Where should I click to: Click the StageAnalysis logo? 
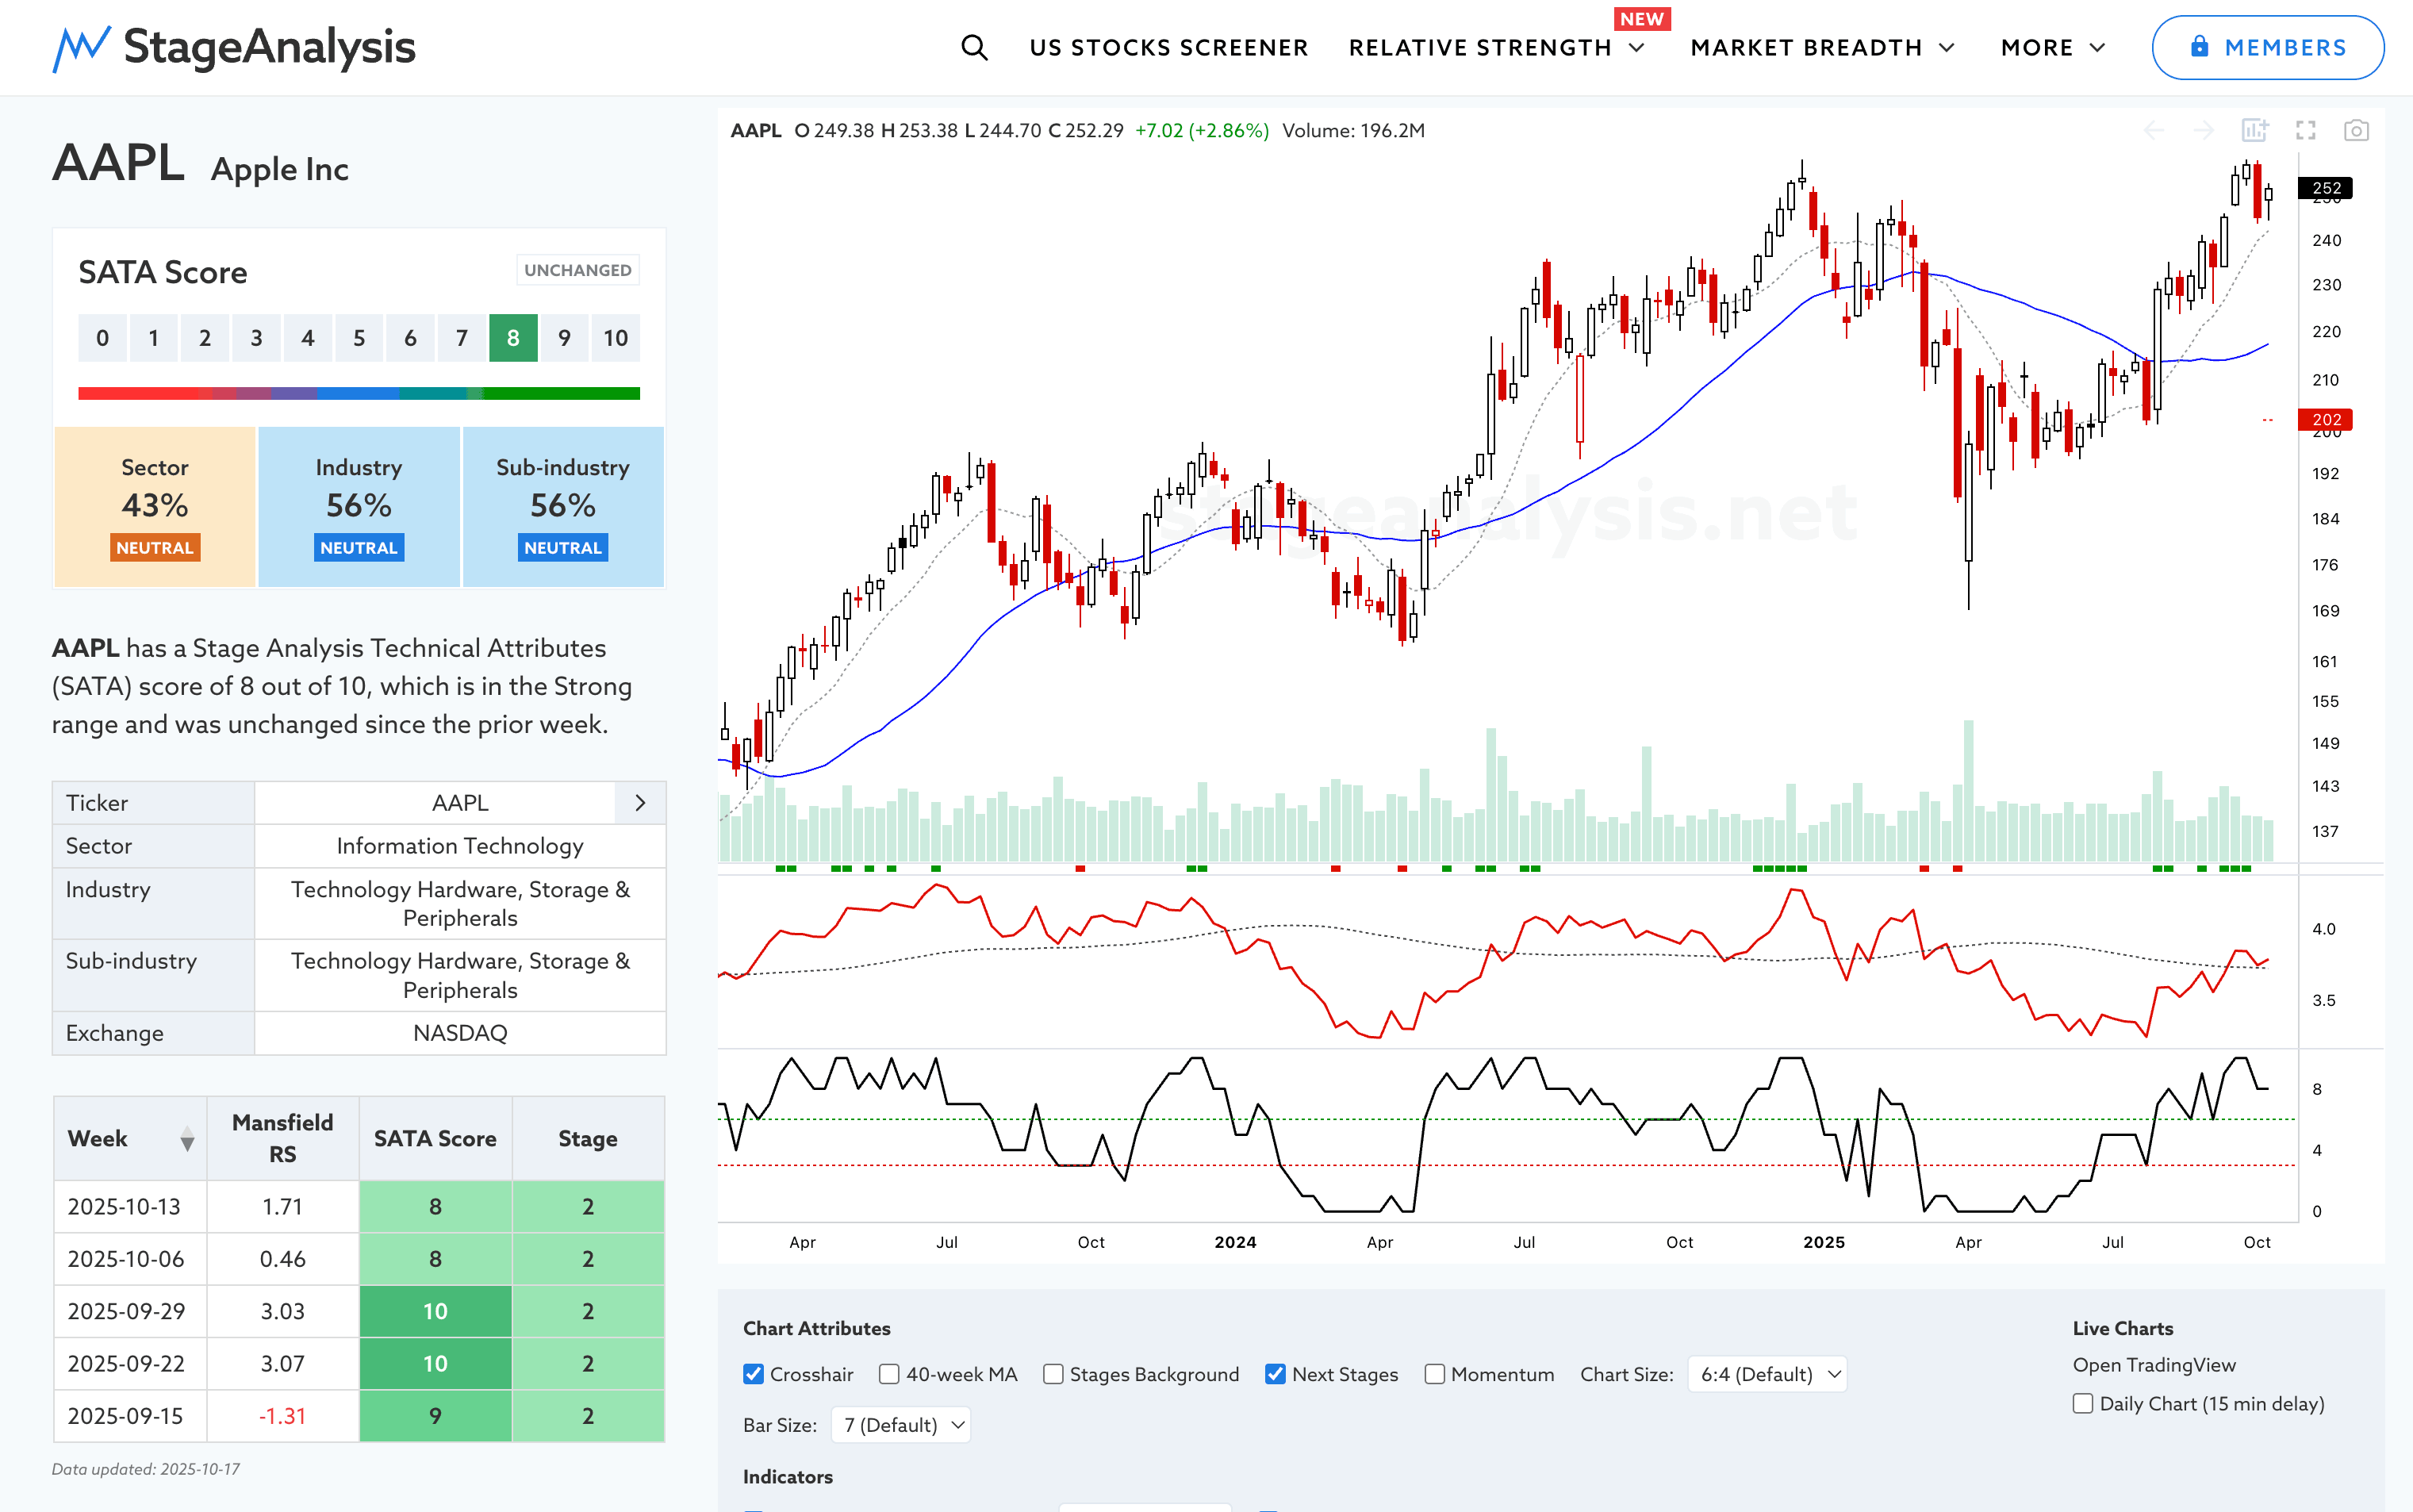234,47
